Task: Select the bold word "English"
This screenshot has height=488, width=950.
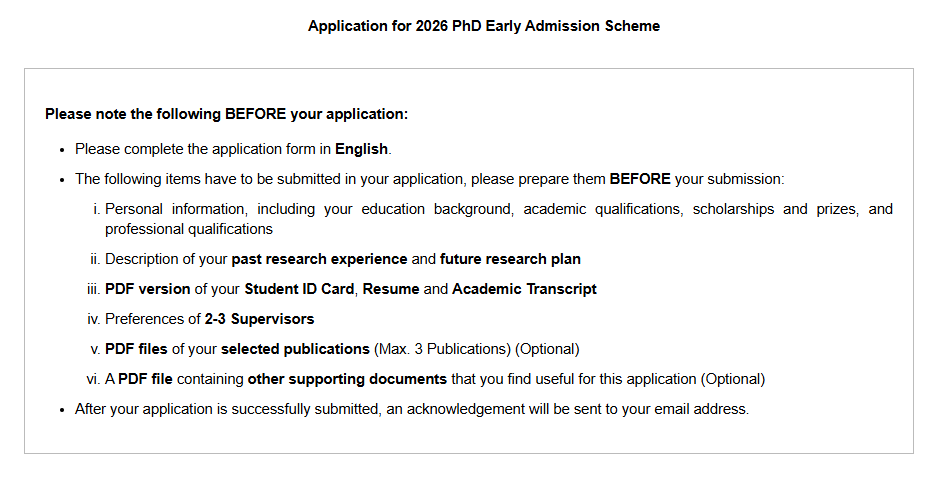Action: 361,149
